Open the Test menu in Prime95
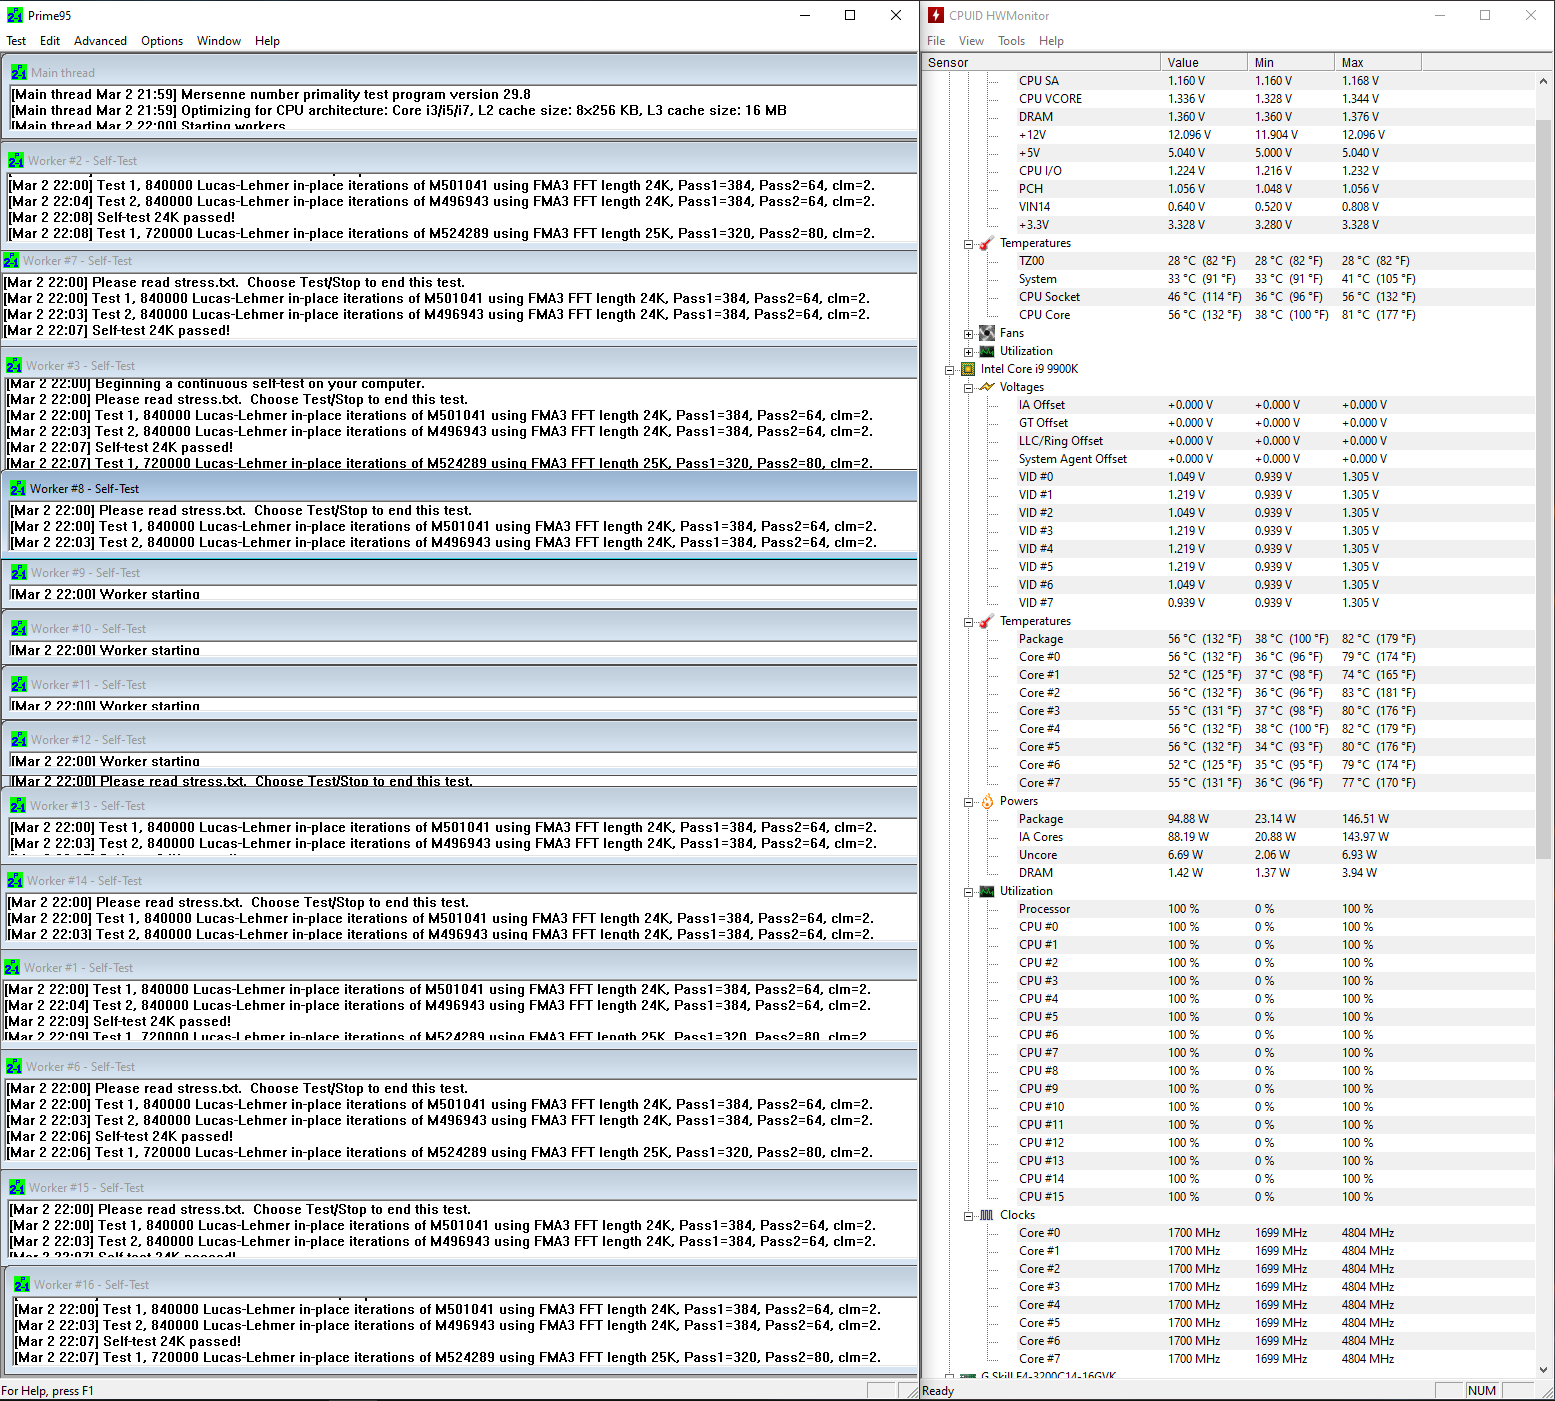 point(16,41)
